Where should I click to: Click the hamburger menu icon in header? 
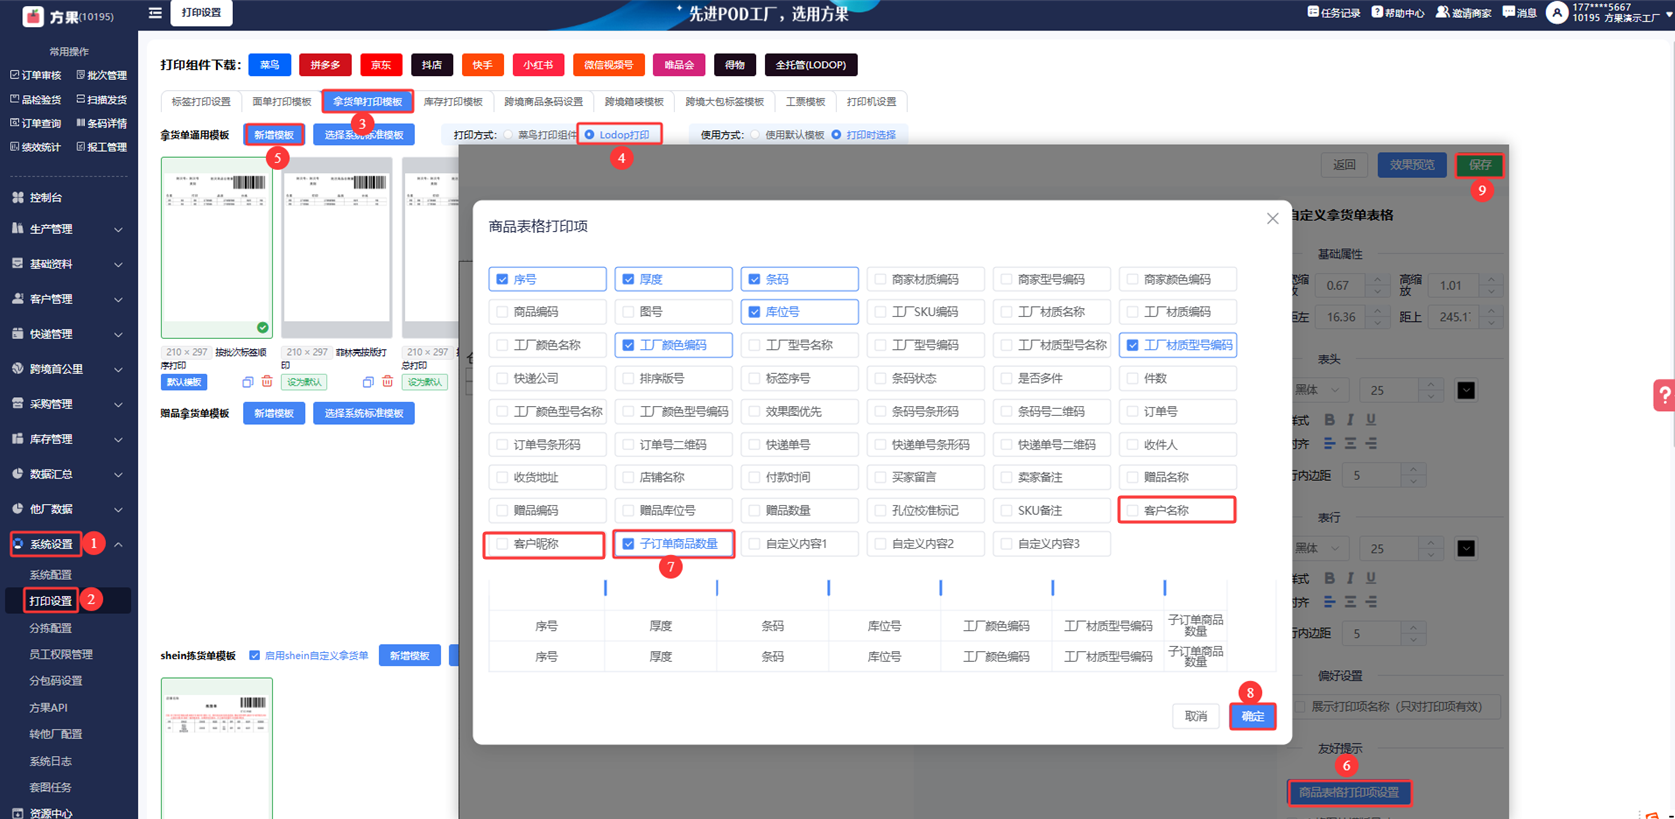coord(155,13)
